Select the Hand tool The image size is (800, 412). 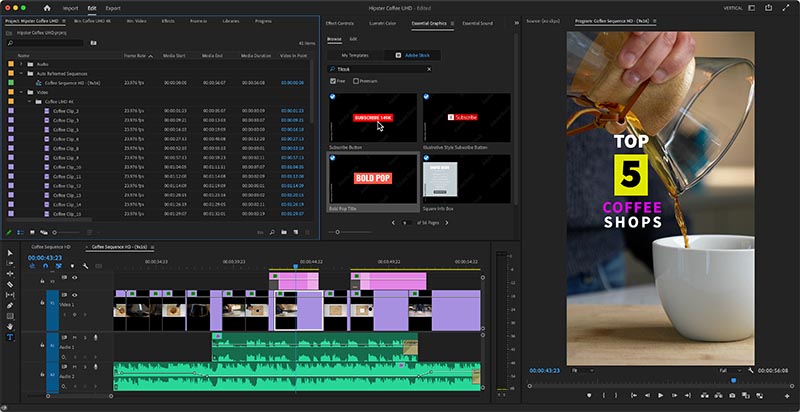pos(10,326)
